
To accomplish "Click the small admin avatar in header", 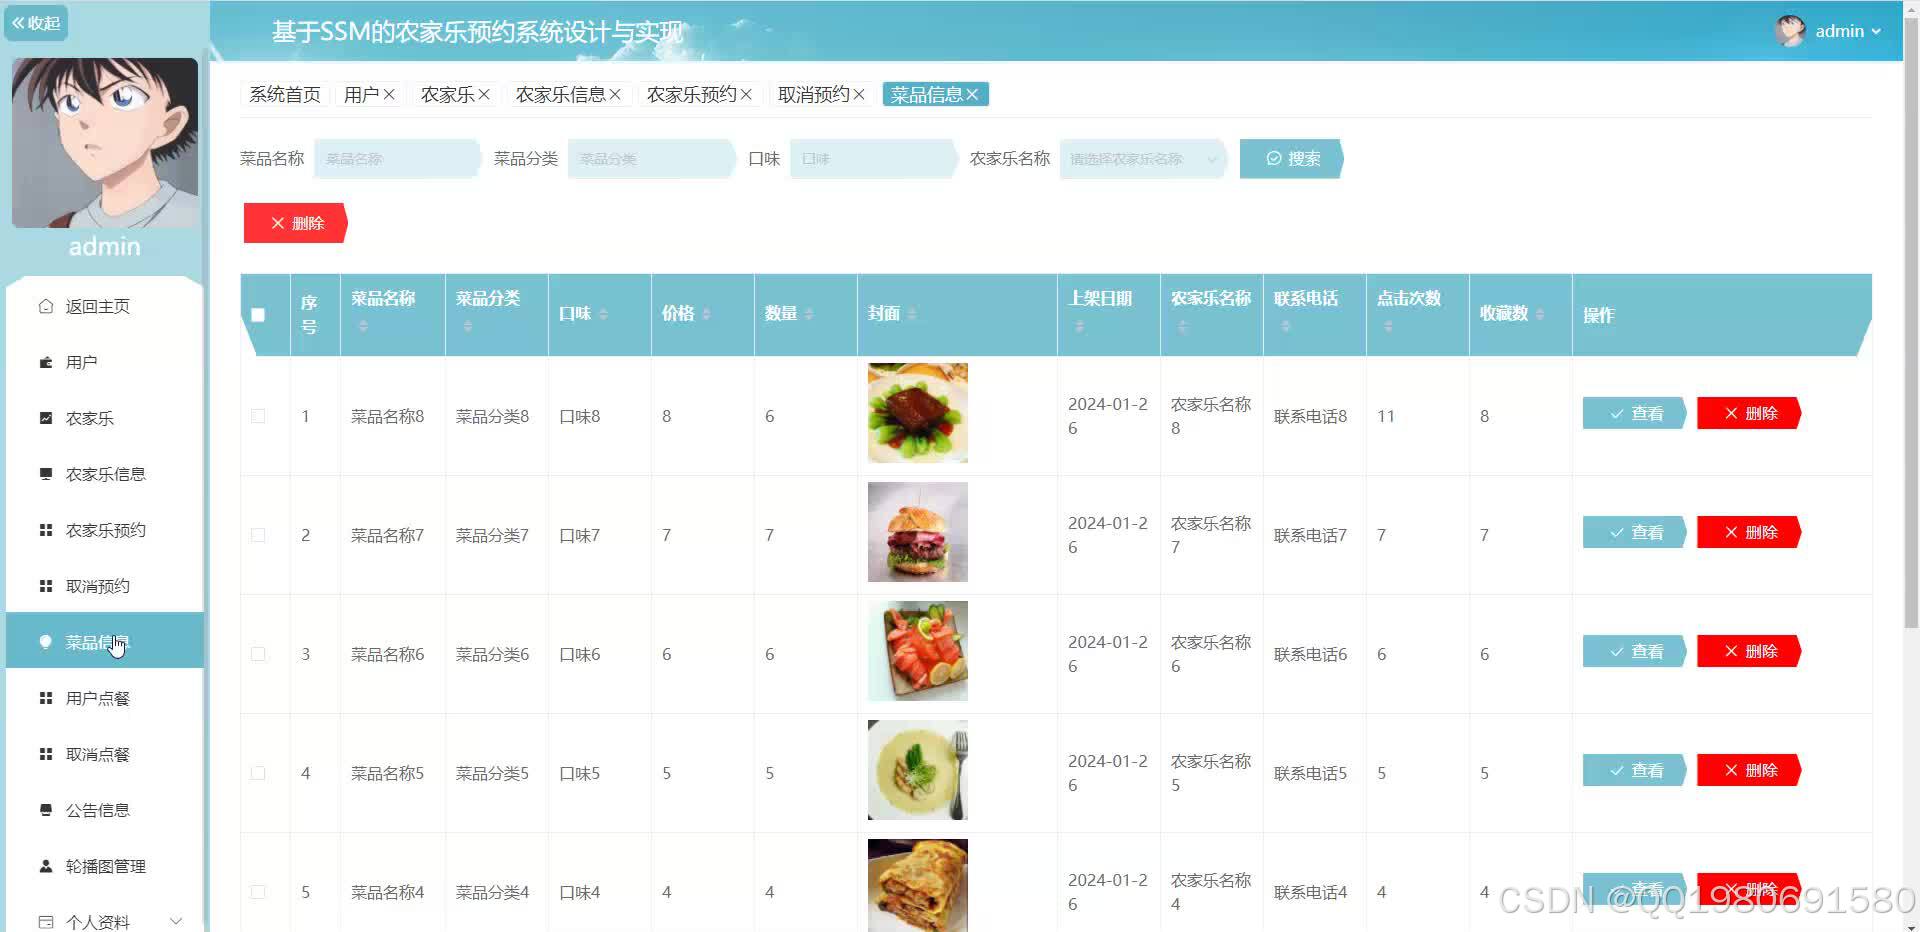I will click(1789, 31).
